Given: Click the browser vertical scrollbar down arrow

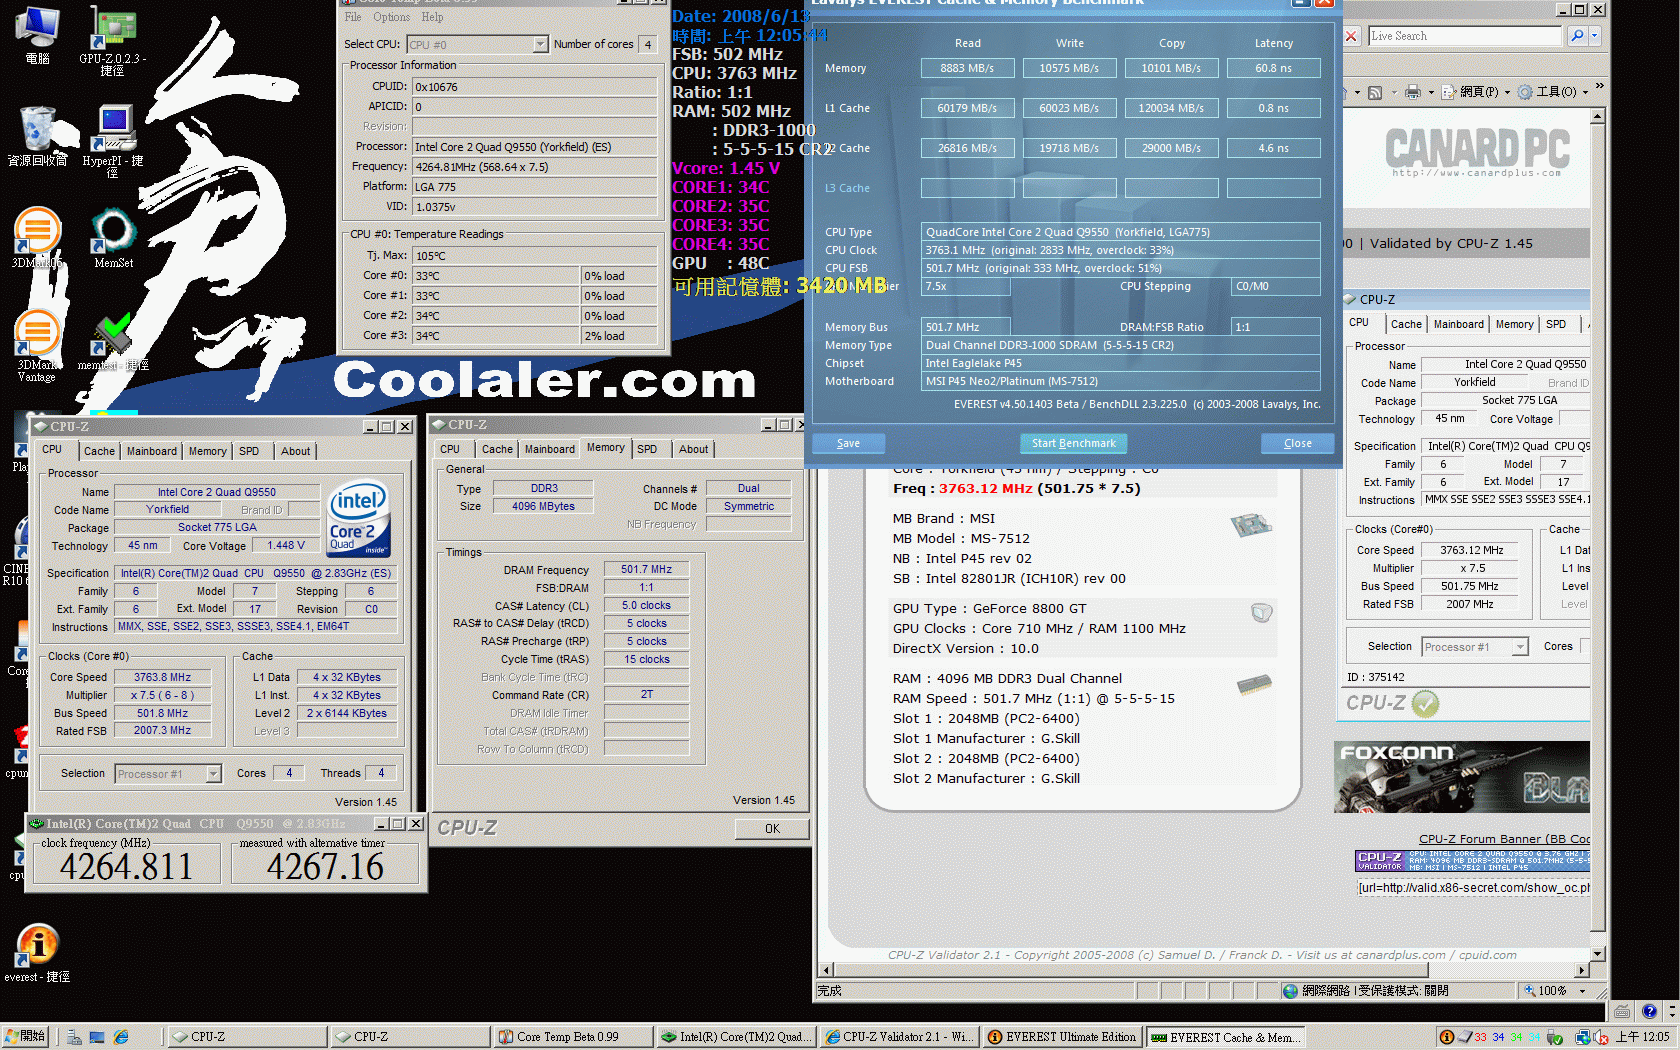Looking at the screenshot, I should point(1597,954).
